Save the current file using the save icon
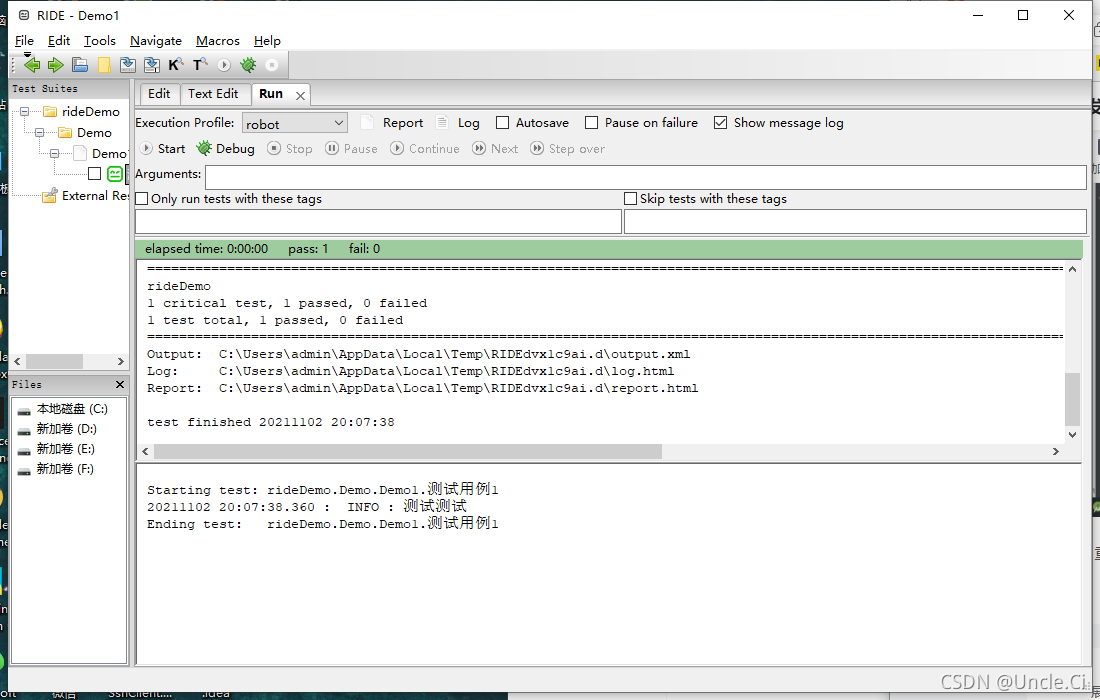Viewport: 1100px width, 700px height. (127, 63)
